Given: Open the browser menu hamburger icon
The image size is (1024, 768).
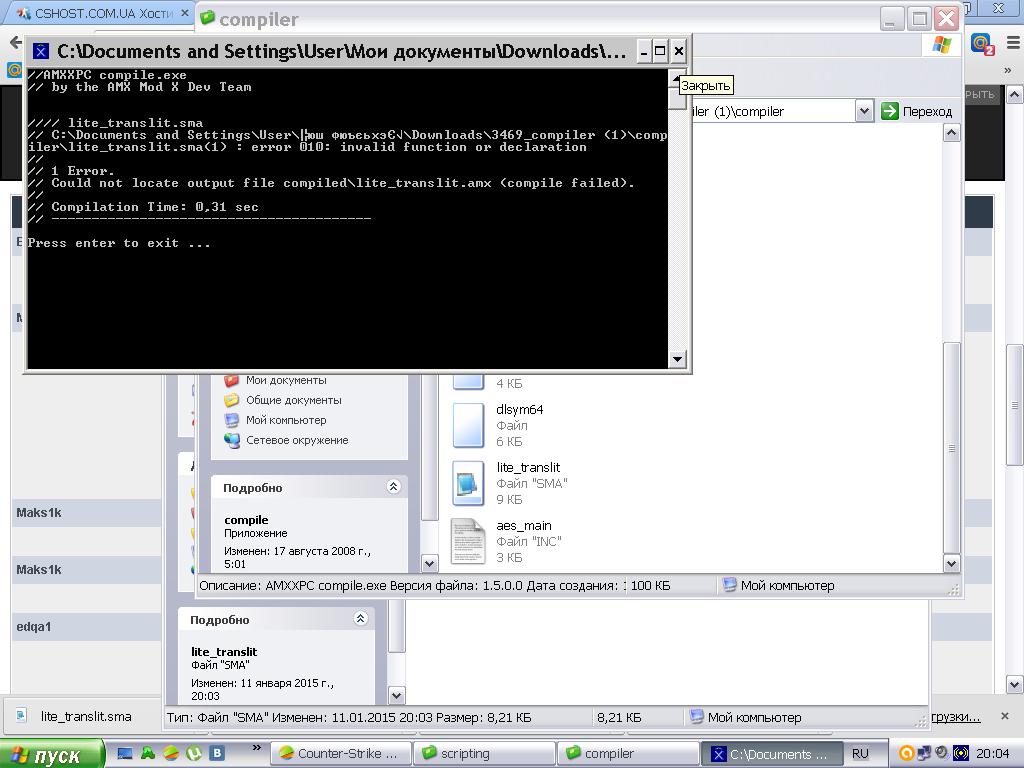Looking at the screenshot, I should [x=1014, y=43].
